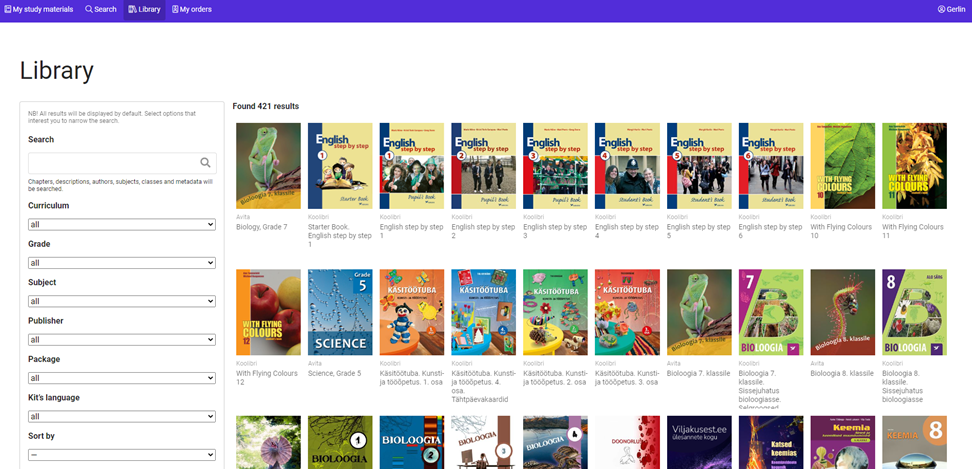Image resolution: width=972 pixels, height=469 pixels.
Task: Open My study materials in top bar
Action: (39, 9)
